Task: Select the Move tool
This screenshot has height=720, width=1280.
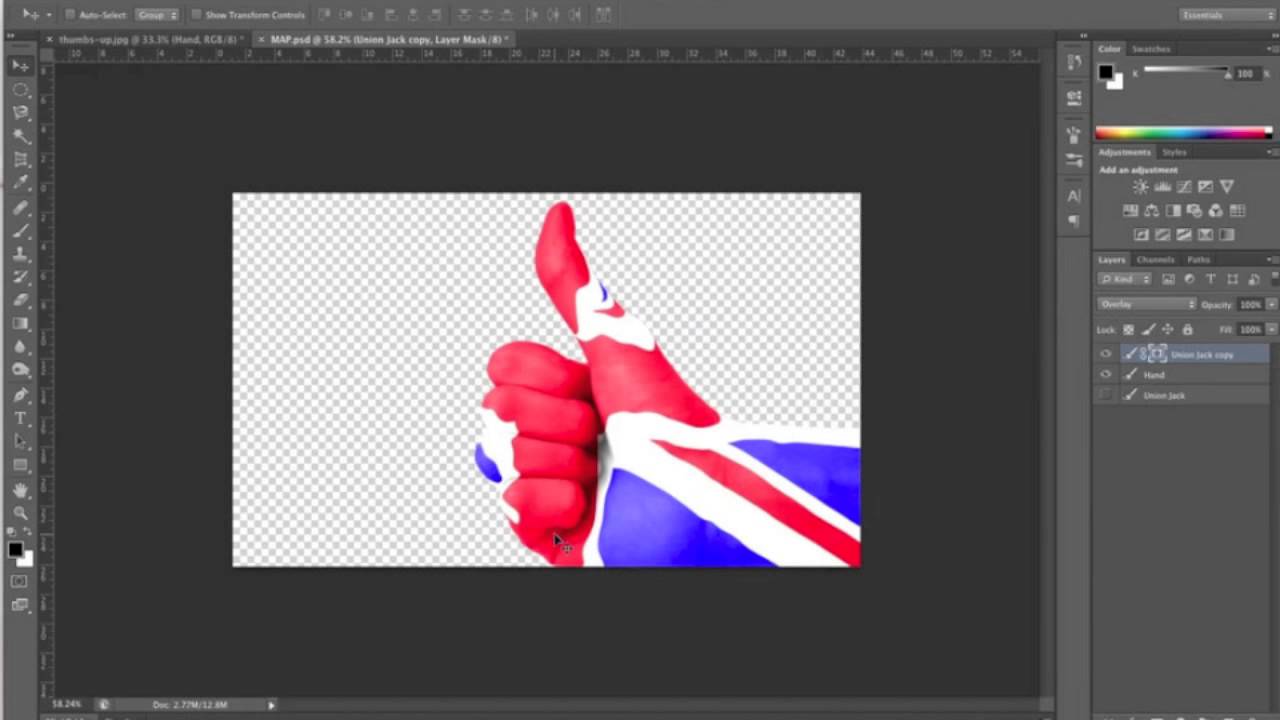Action: coord(20,66)
